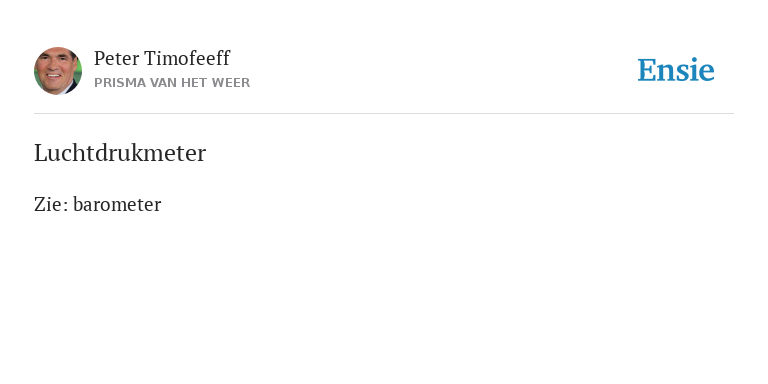Click the letter E of Ensie logo
This screenshot has width=768, height=384.
[x=647, y=70]
